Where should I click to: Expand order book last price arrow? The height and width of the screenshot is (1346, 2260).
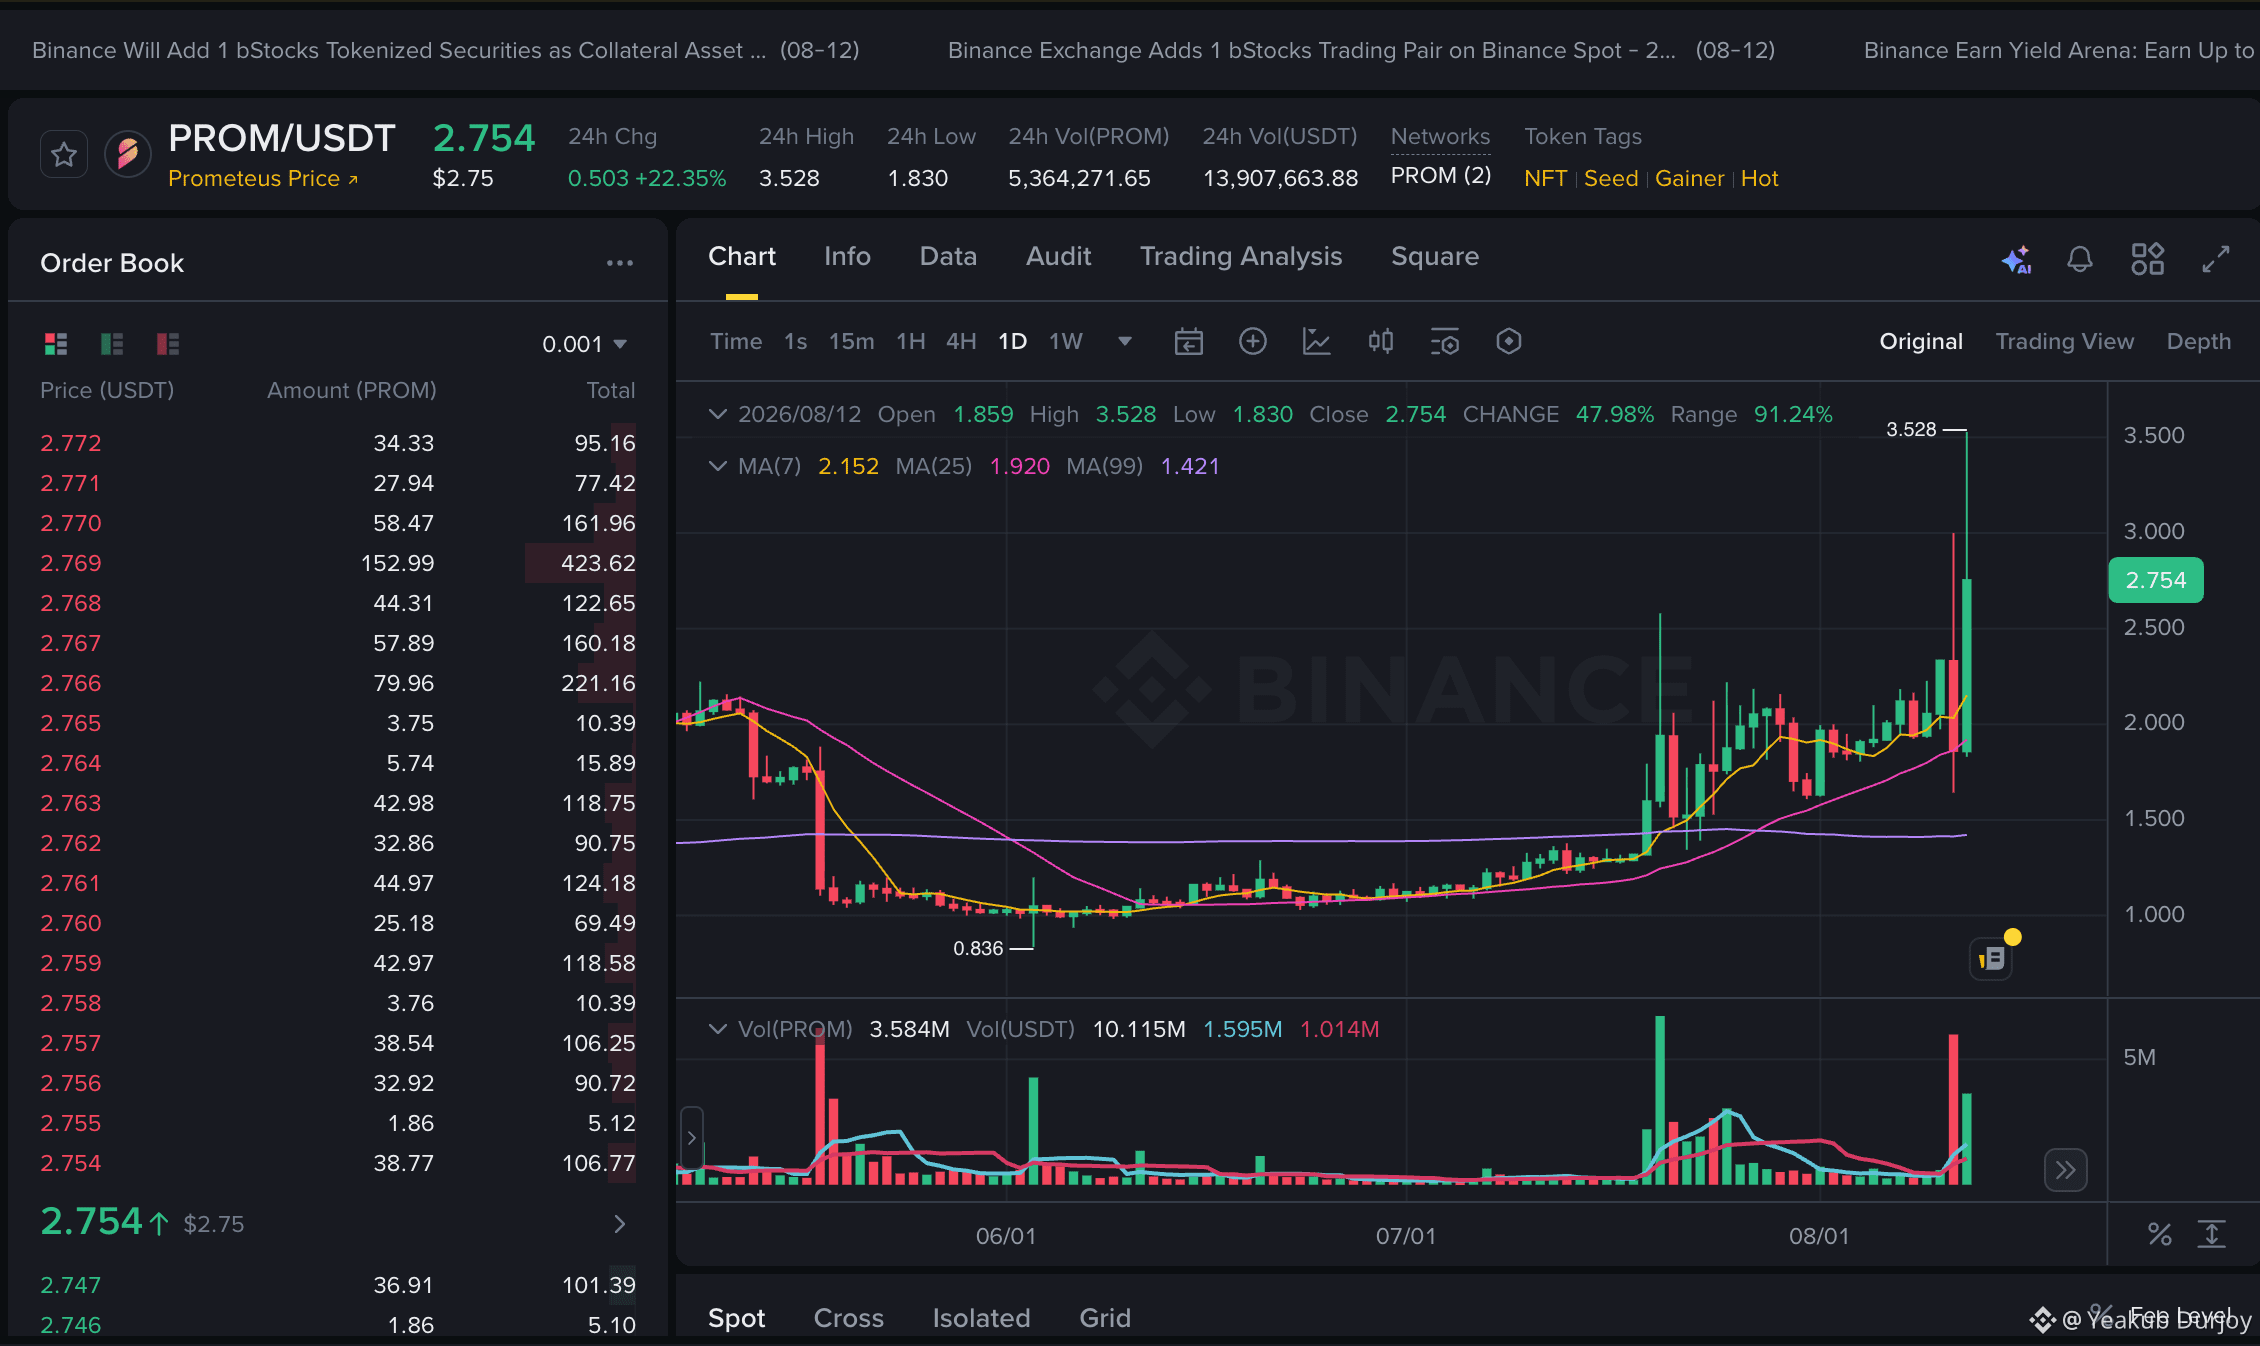620,1224
